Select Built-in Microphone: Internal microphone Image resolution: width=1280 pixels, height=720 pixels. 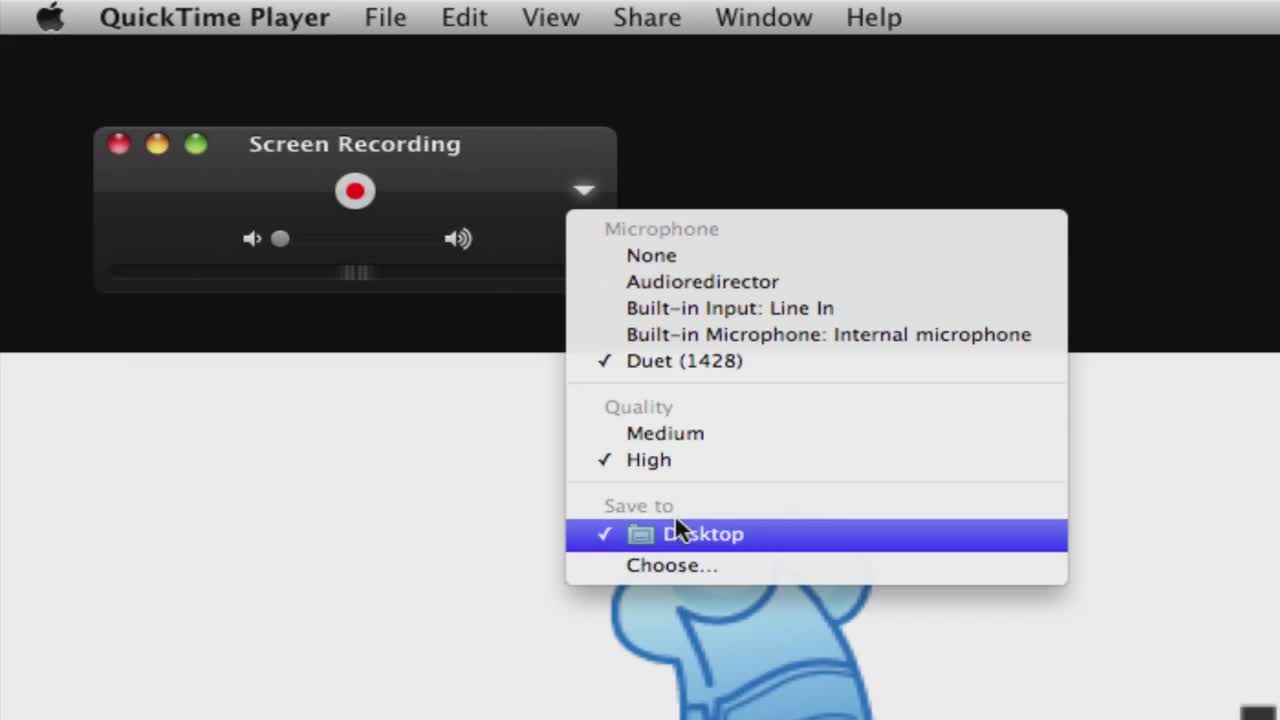click(x=816, y=334)
